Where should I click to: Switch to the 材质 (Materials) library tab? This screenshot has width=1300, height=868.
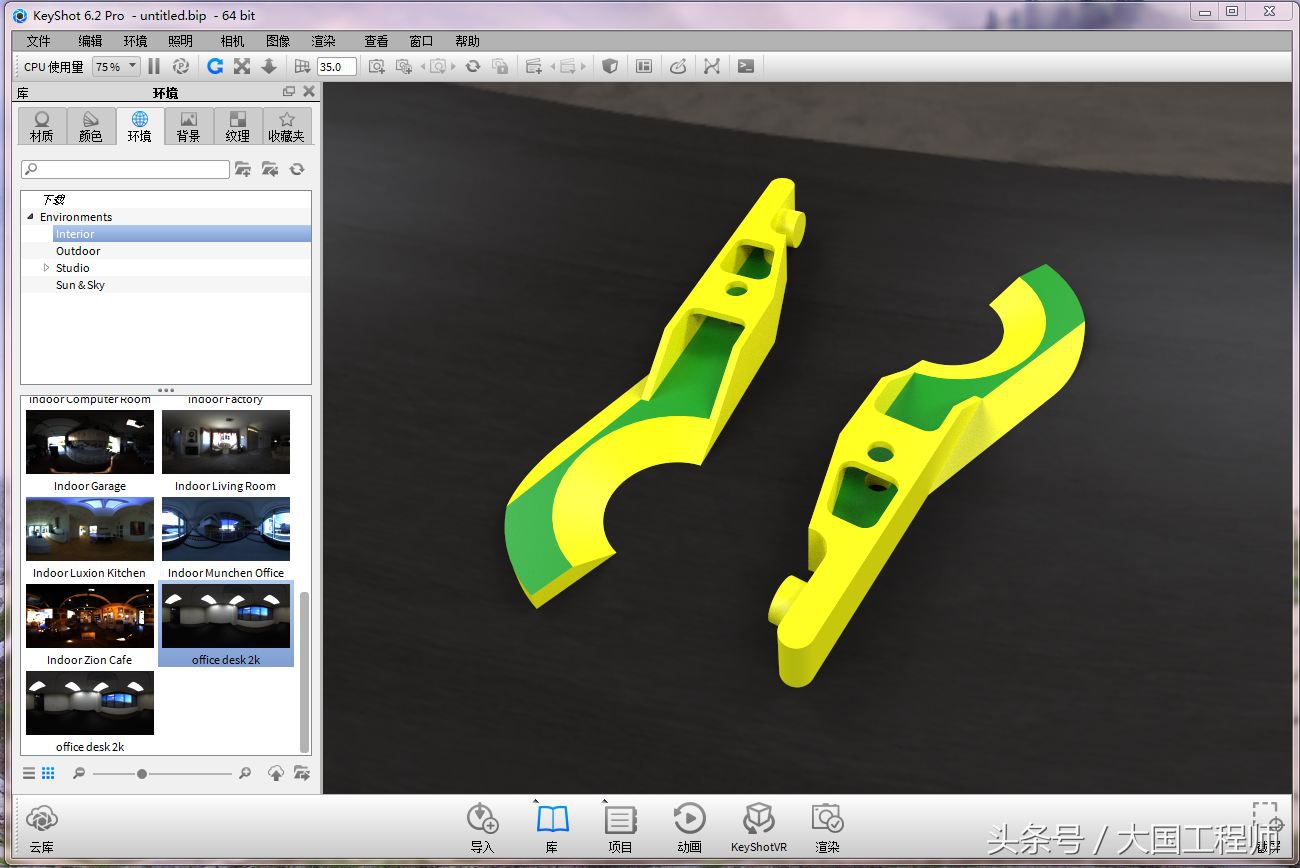click(41, 126)
